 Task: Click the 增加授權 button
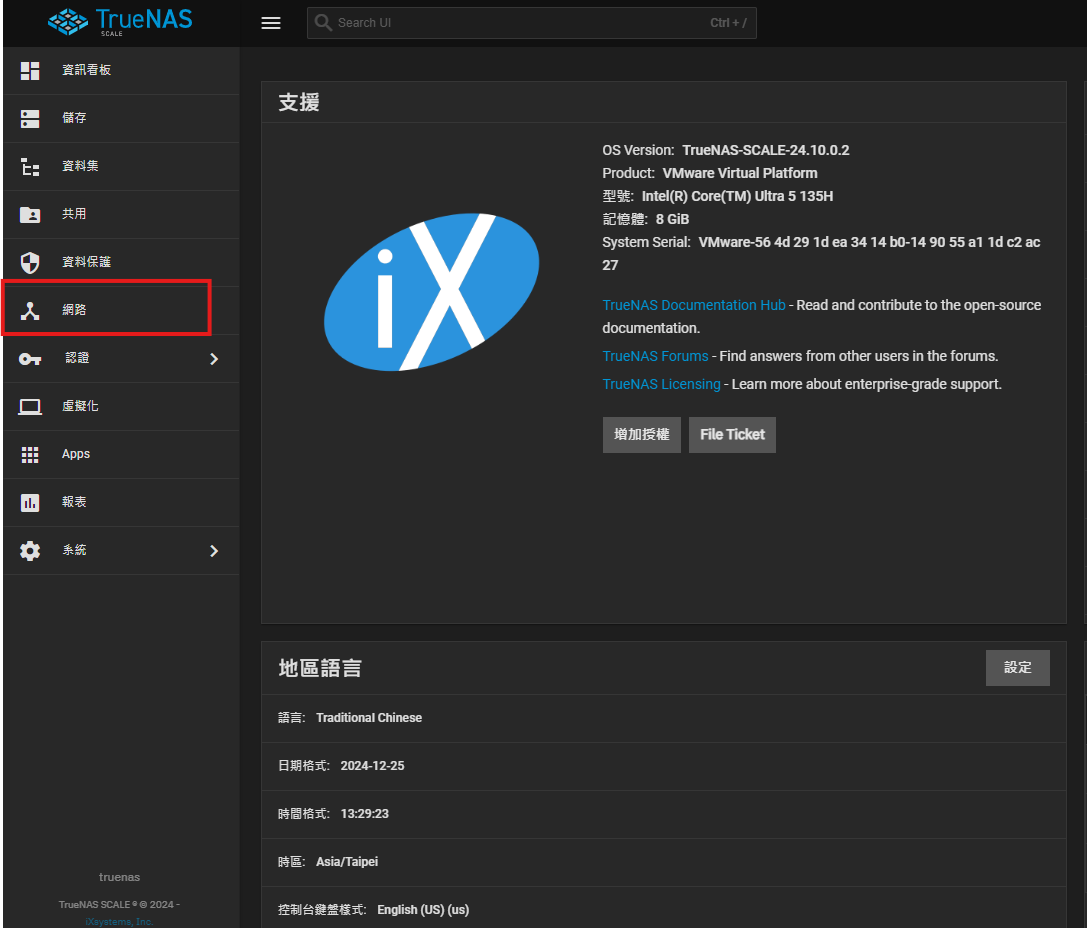tap(641, 435)
